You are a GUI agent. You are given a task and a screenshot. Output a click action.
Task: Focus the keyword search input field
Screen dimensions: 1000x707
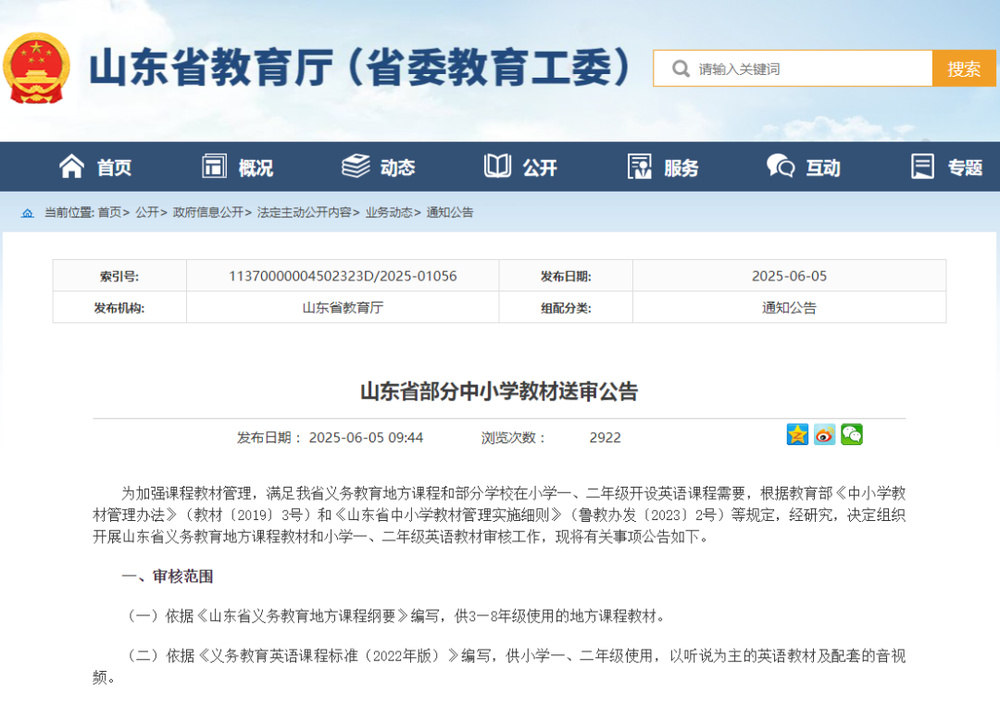[x=810, y=69]
